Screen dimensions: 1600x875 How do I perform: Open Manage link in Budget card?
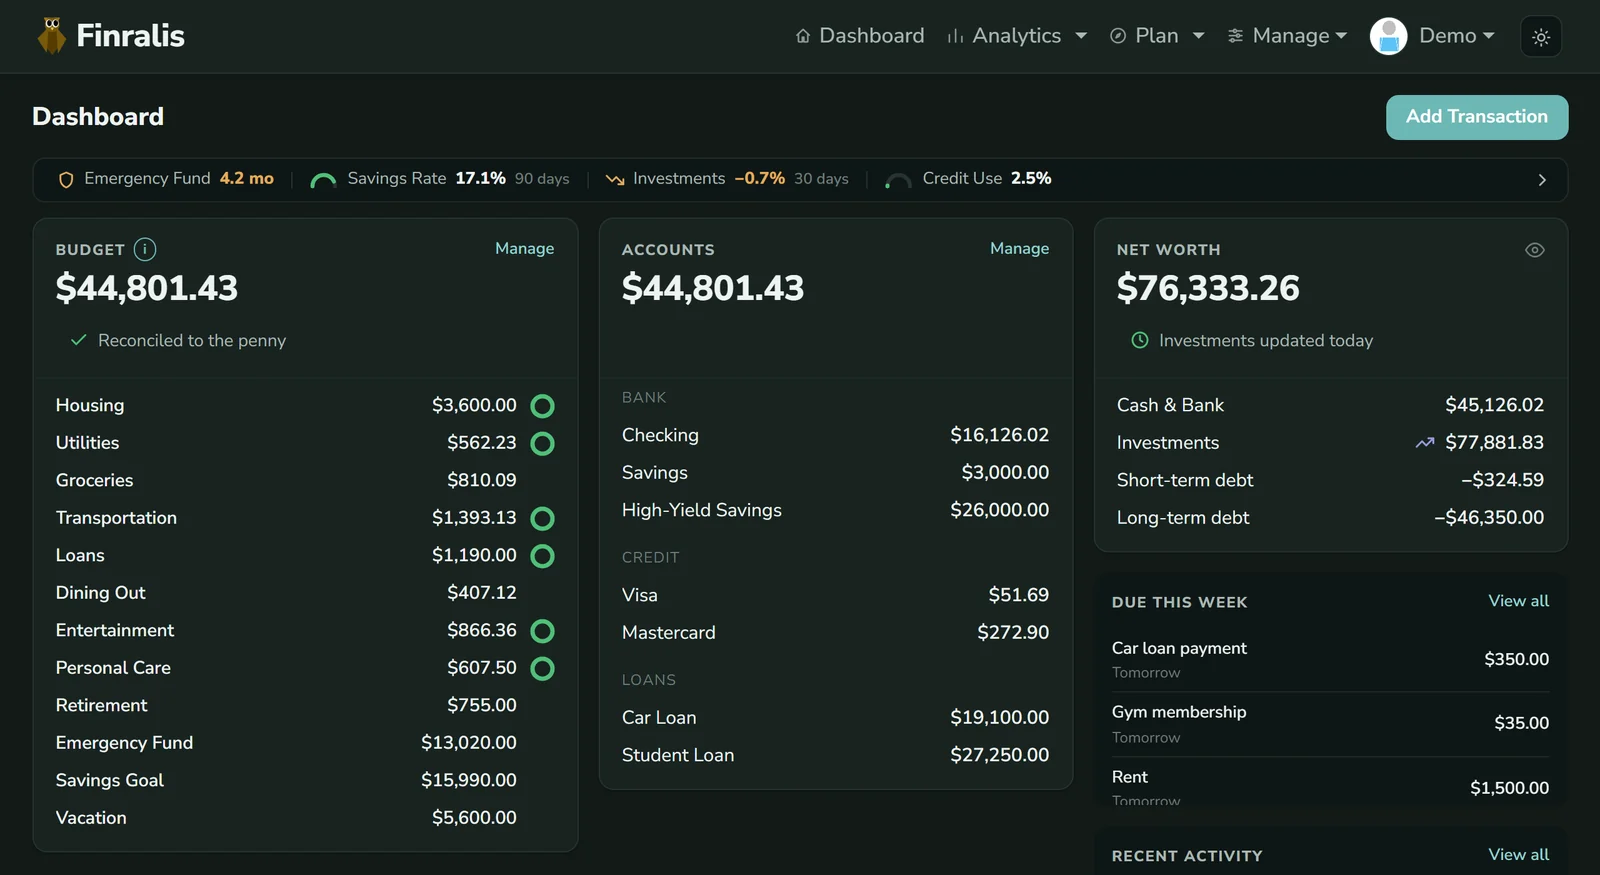click(x=524, y=249)
